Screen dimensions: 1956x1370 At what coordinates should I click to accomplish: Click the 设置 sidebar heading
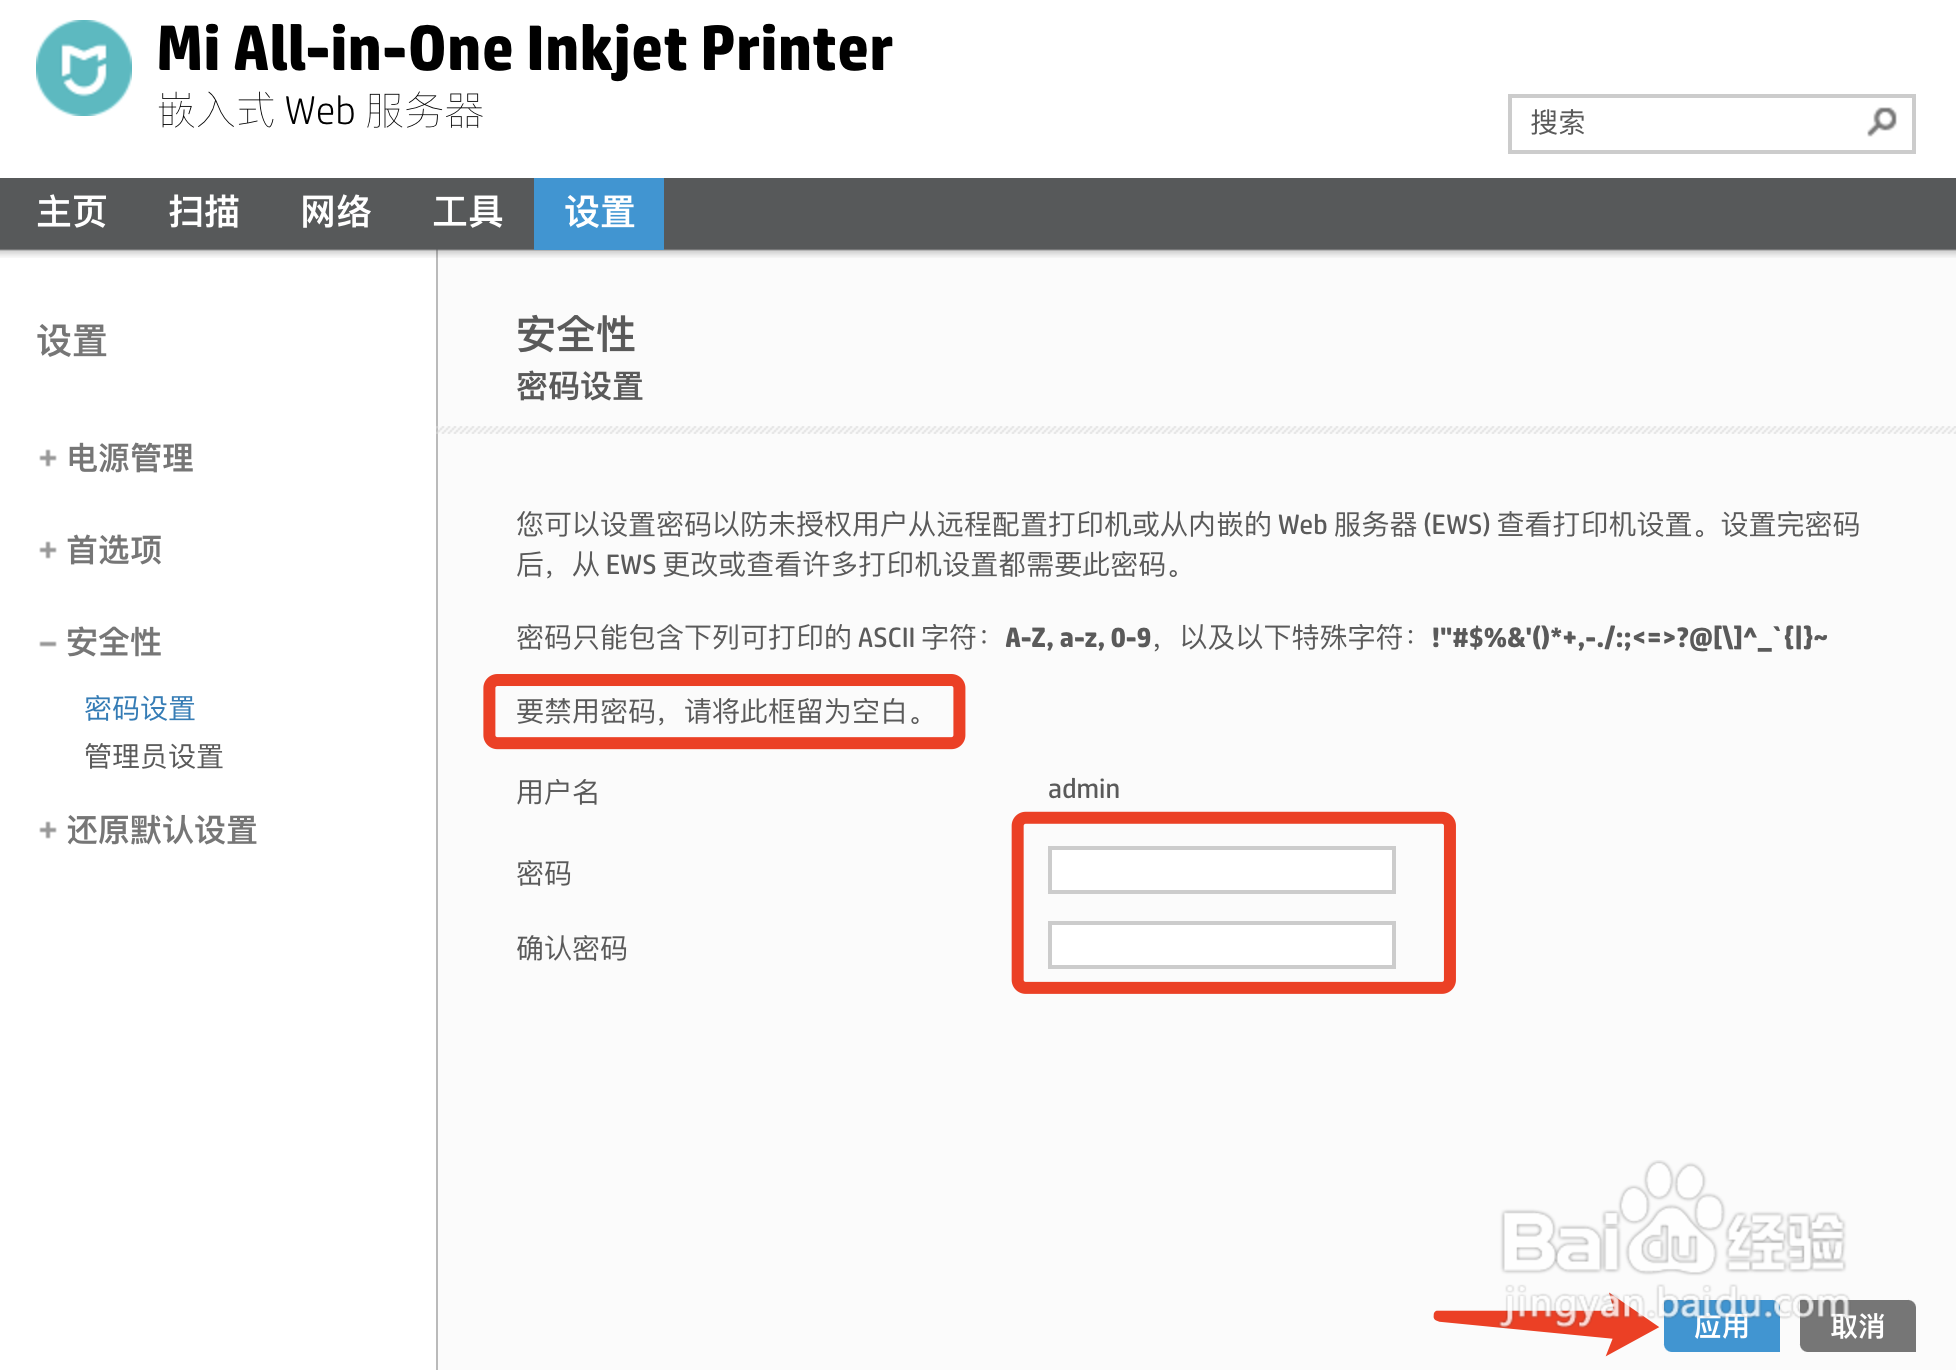pyautogui.click(x=72, y=341)
